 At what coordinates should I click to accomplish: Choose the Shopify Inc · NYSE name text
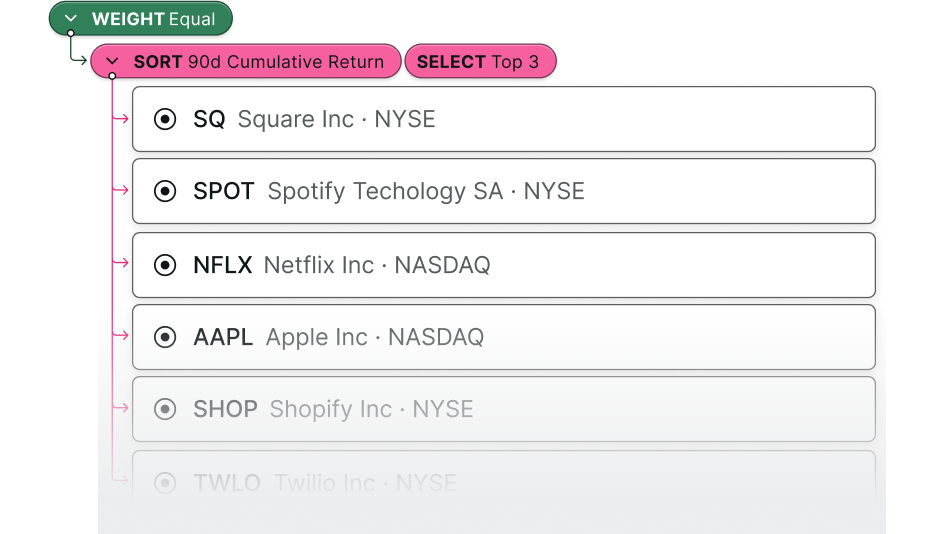(x=372, y=409)
